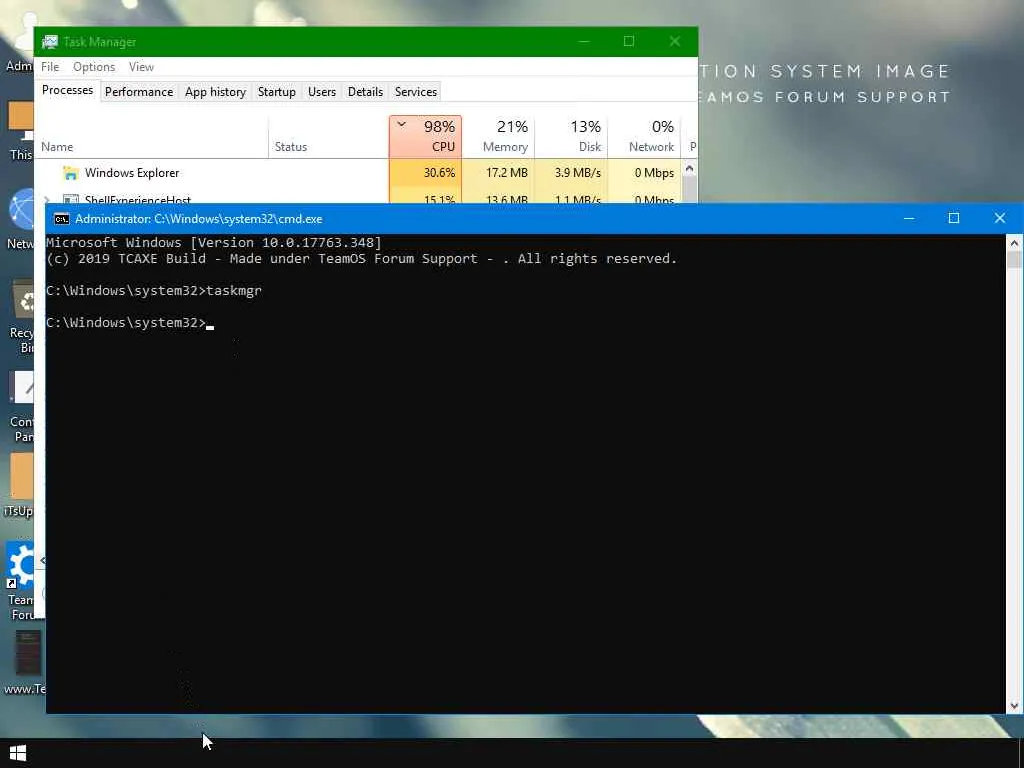Expand the ShellExperienceHost process group
The height and width of the screenshot is (768, 1024).
pos(47,199)
